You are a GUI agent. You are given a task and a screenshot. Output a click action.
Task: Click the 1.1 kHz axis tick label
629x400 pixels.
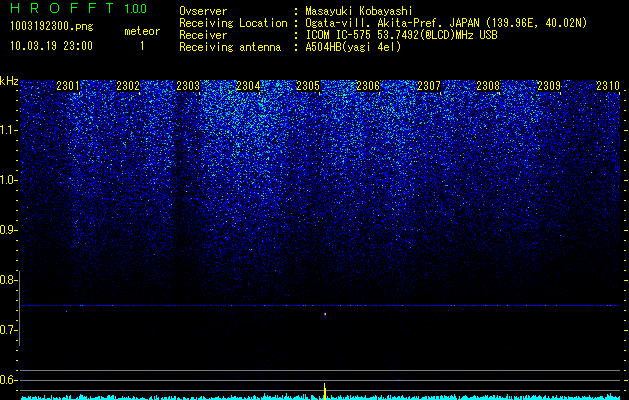tap(8, 130)
